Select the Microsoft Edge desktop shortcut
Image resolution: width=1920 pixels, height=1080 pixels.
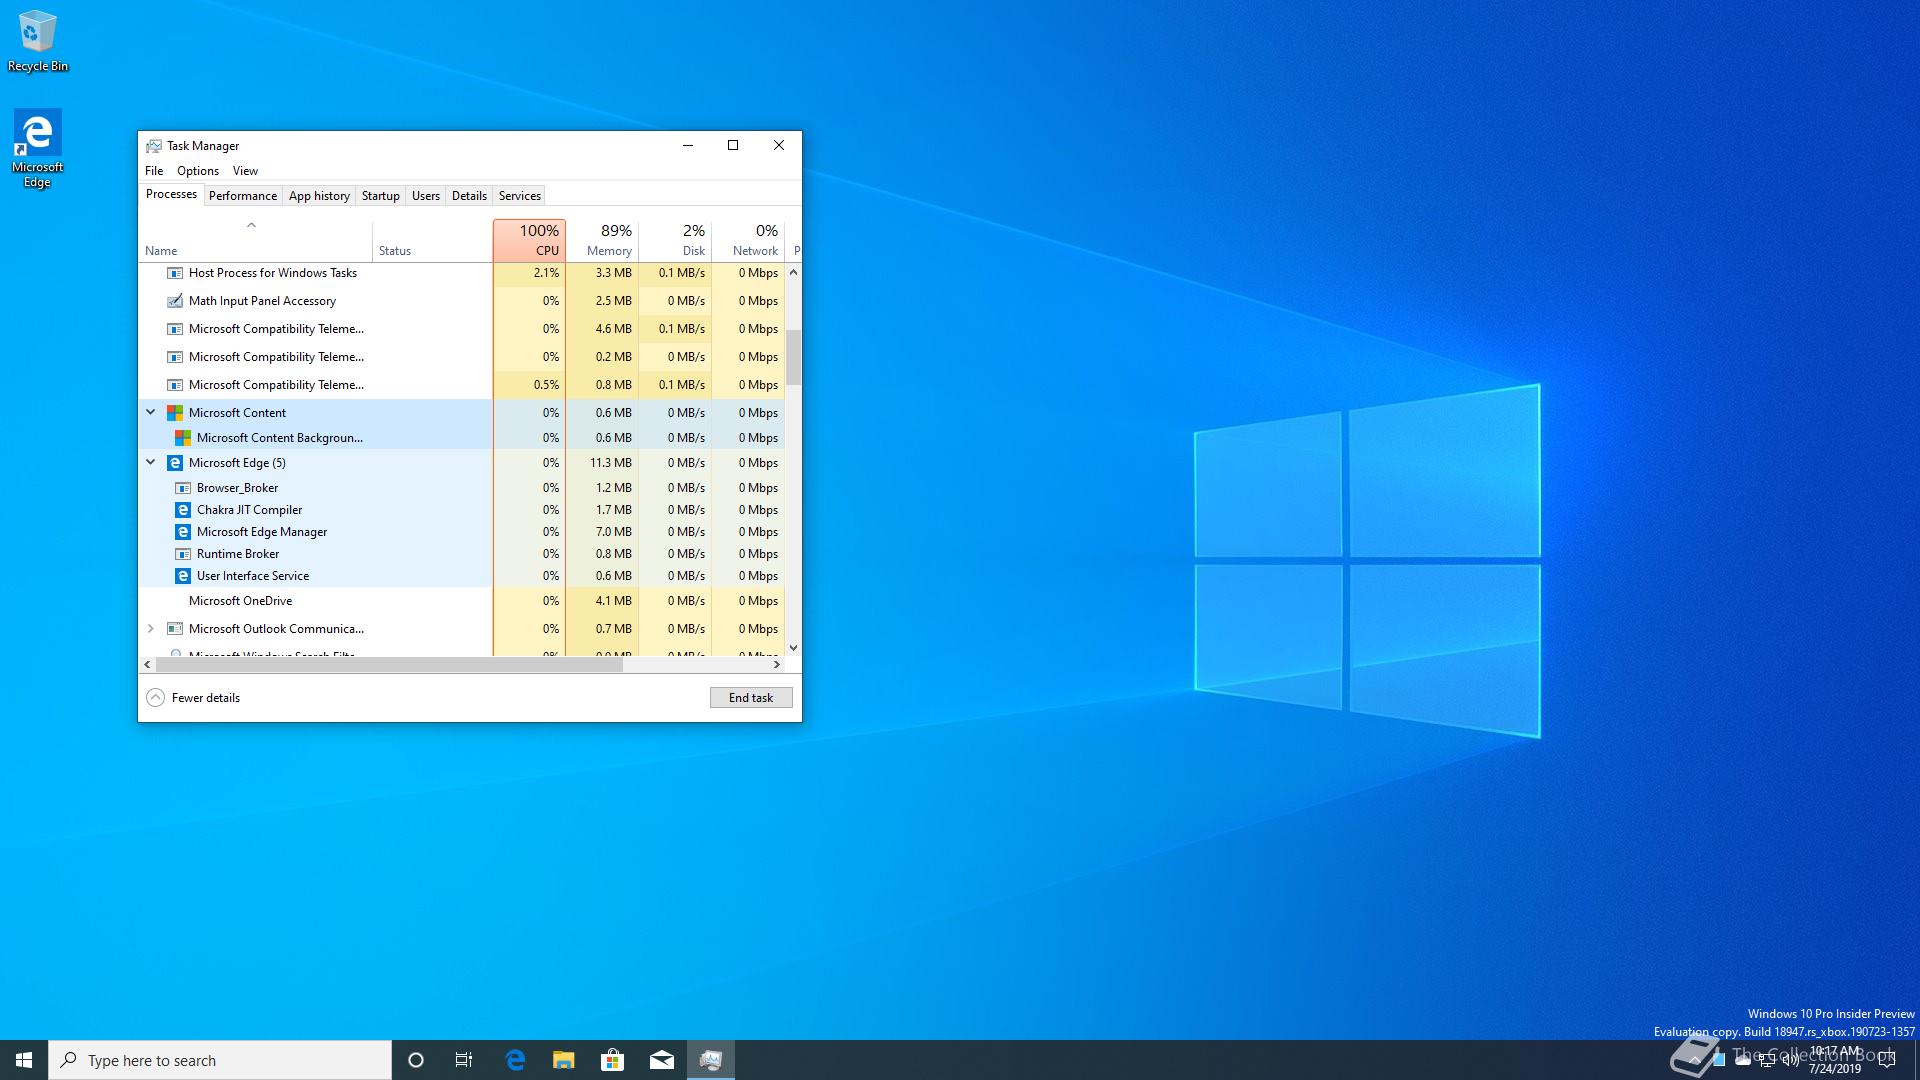click(37, 149)
